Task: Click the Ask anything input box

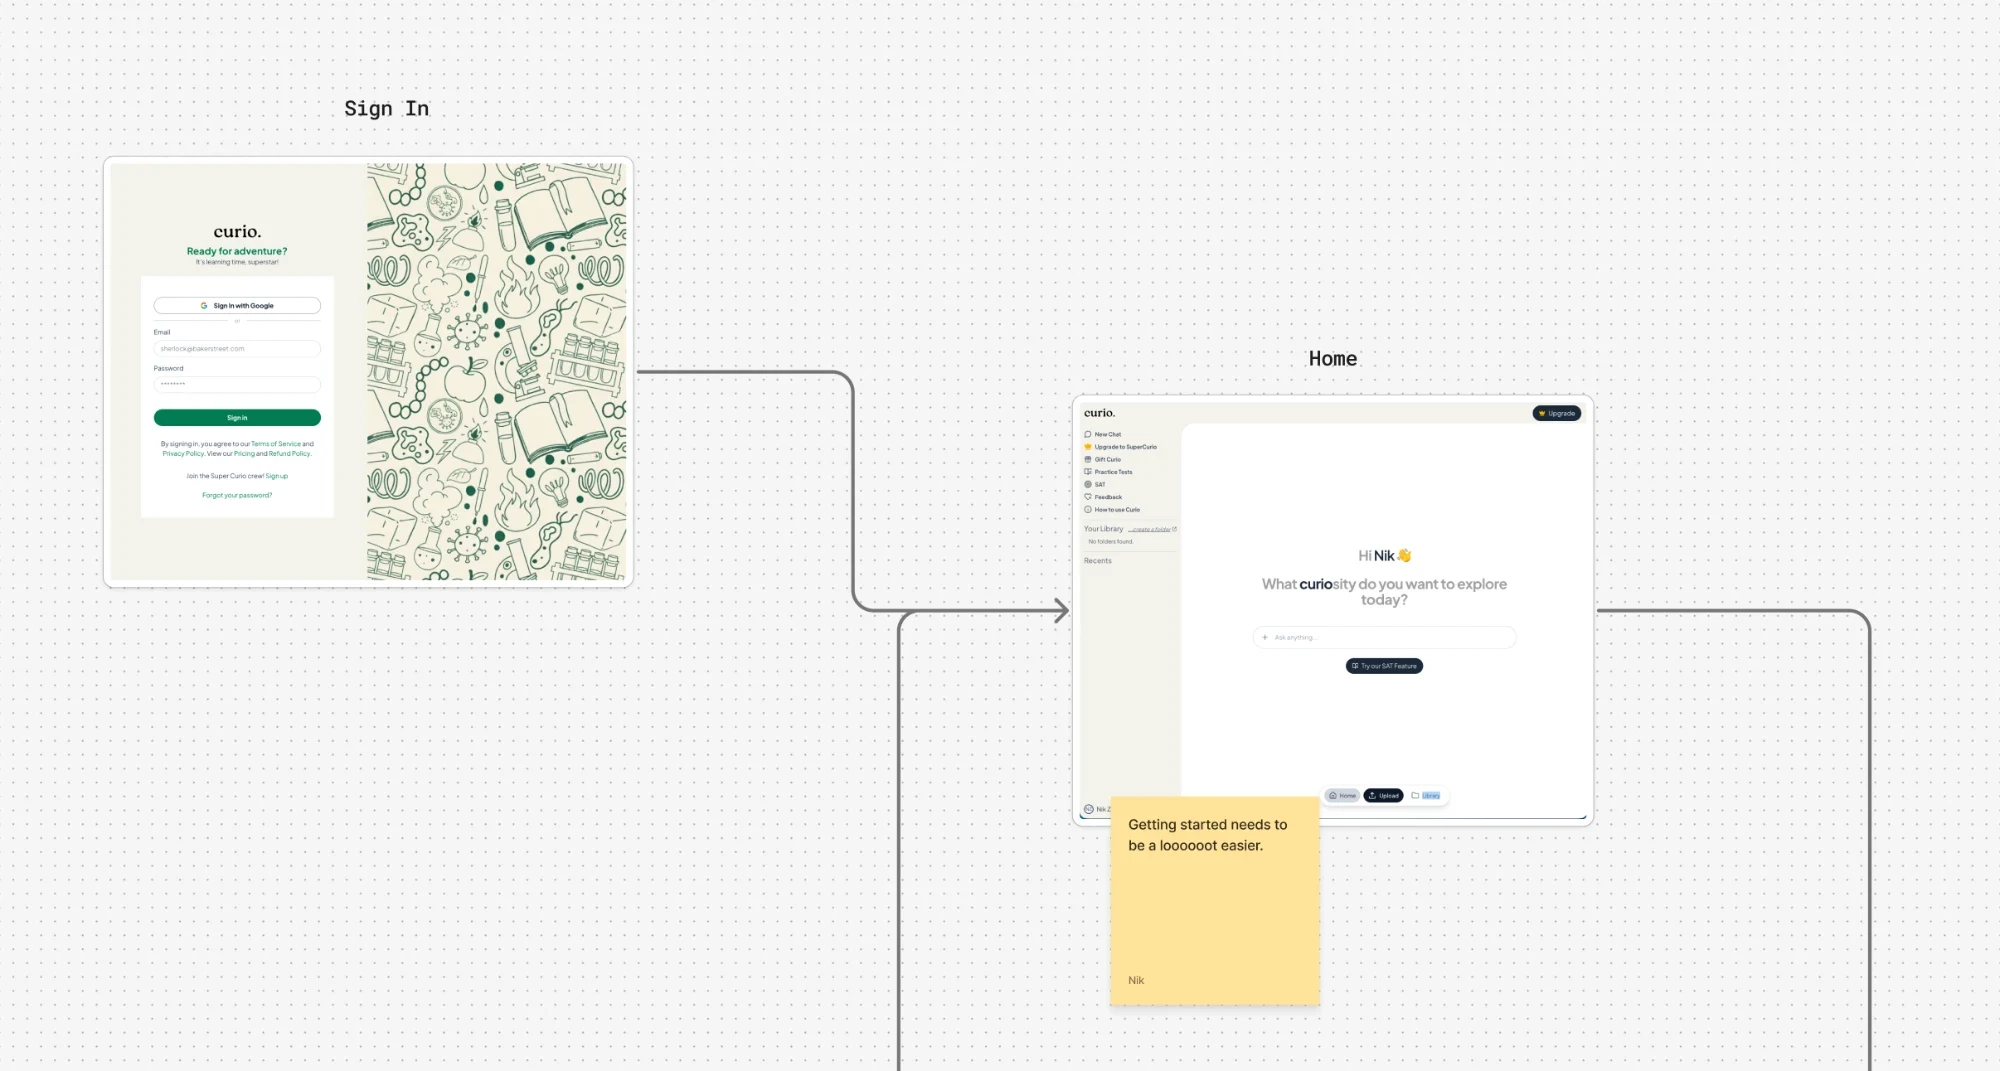Action: coord(1384,637)
